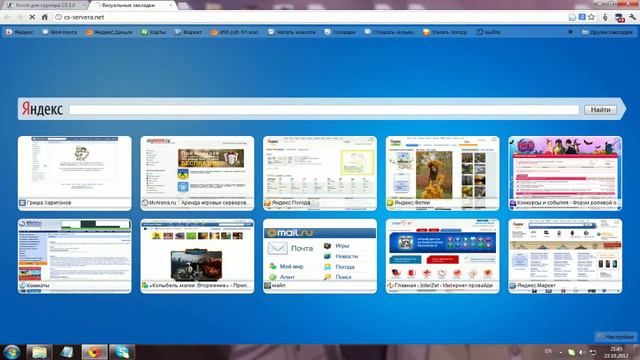Click the page icon left of translate icon
Viewport: 640px width, 360px height.
point(572,17)
